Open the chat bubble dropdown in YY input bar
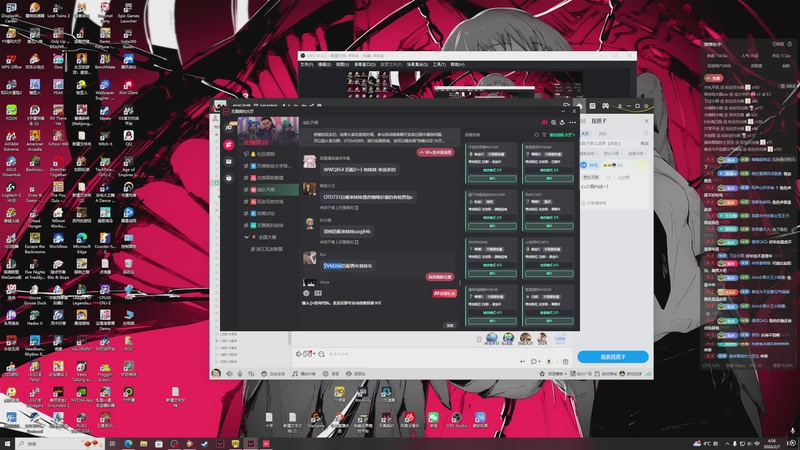Viewport: 800px width, 450px height. (534, 361)
